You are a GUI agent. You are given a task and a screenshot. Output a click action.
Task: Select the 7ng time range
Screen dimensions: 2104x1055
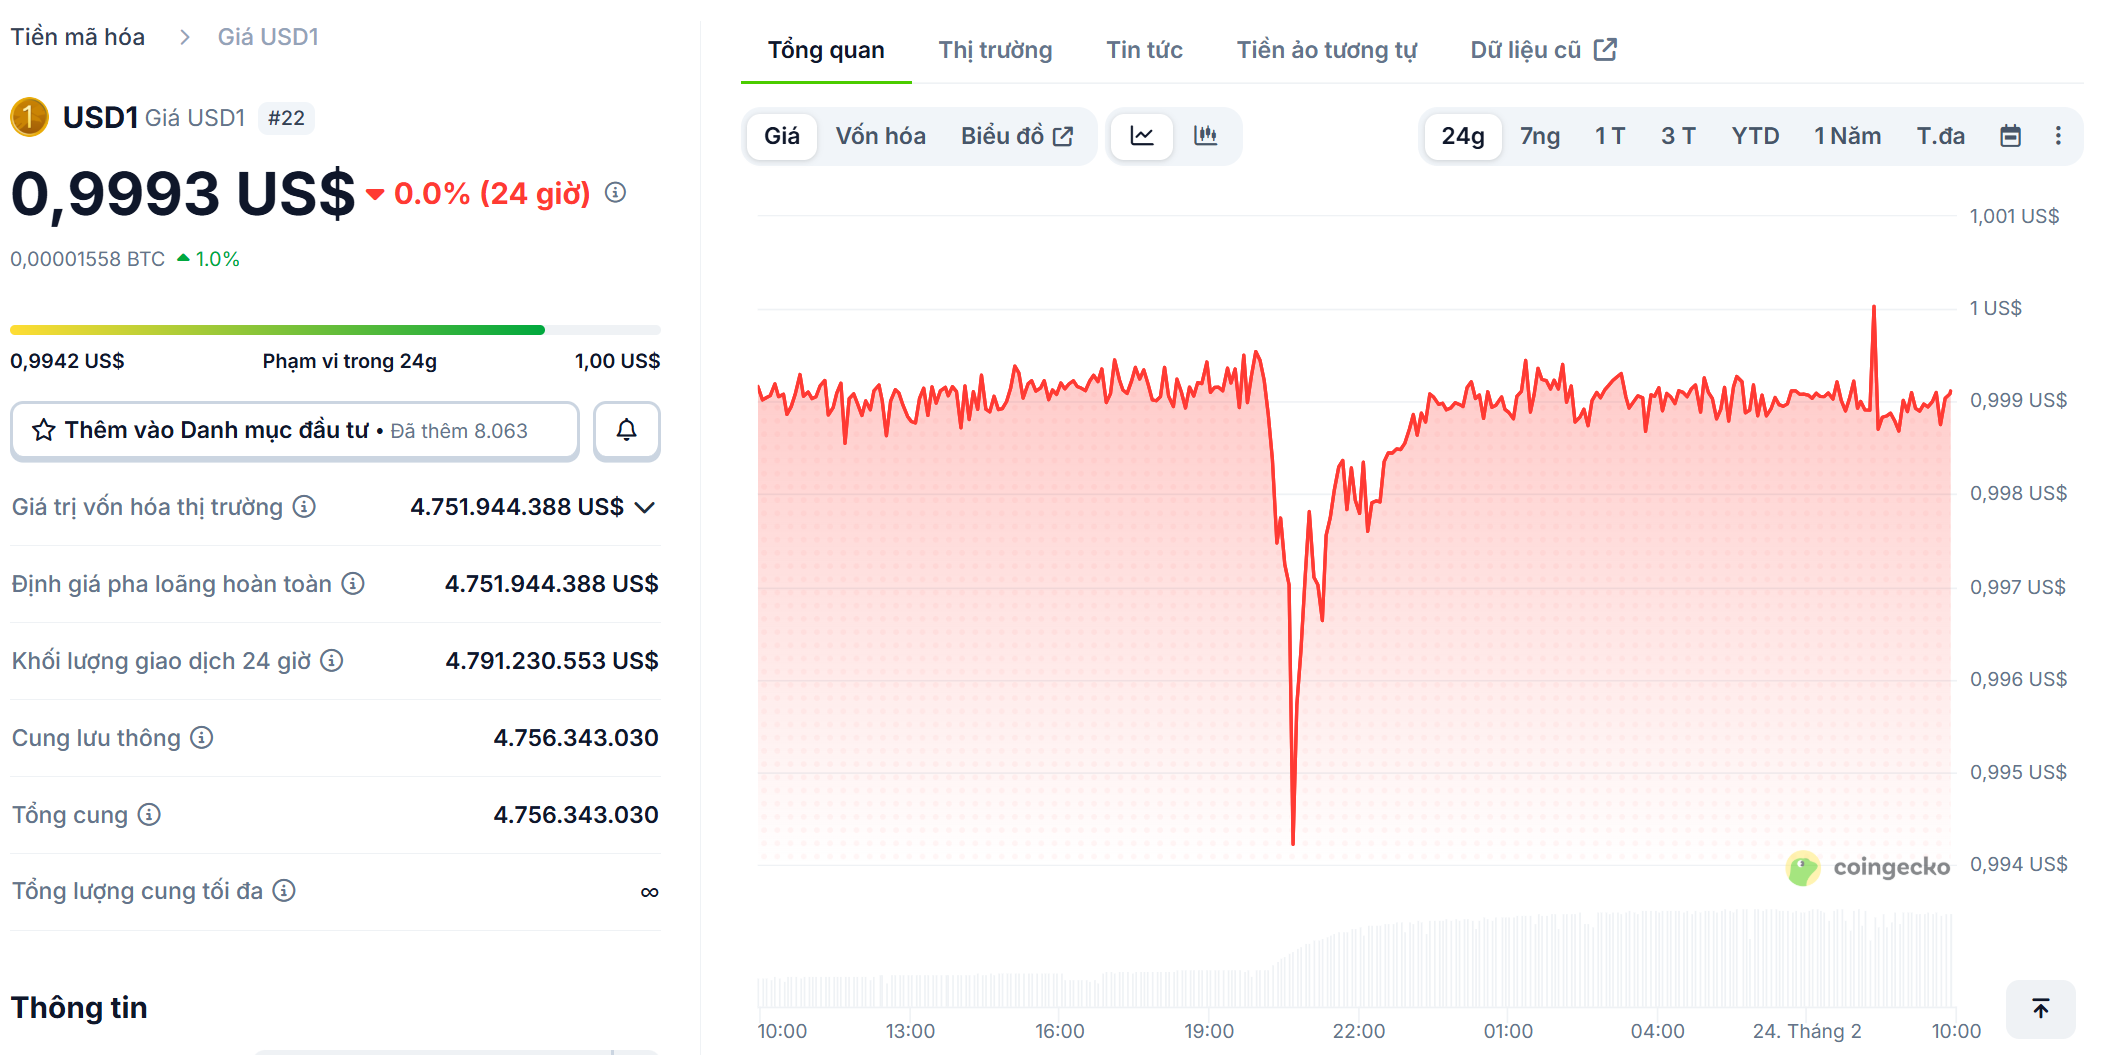point(1539,136)
